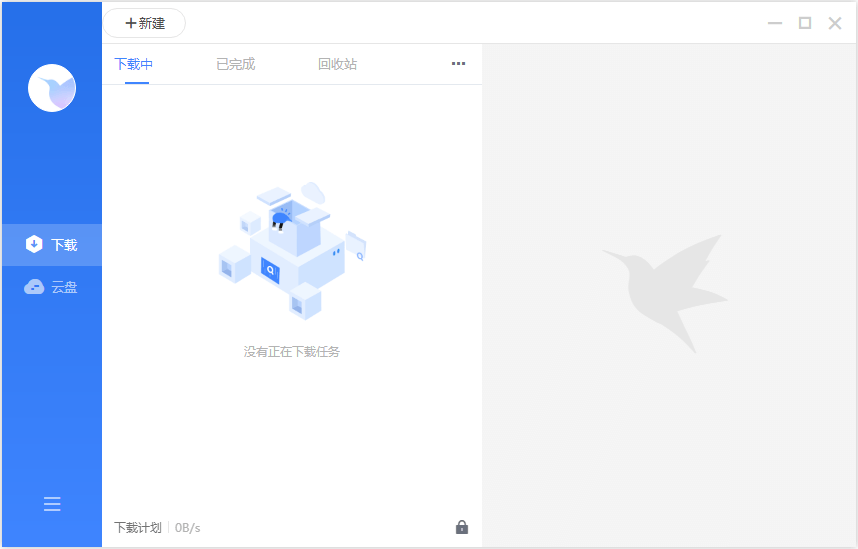Select the 云盘 label in sidebar
This screenshot has height=549, width=858.
64,288
